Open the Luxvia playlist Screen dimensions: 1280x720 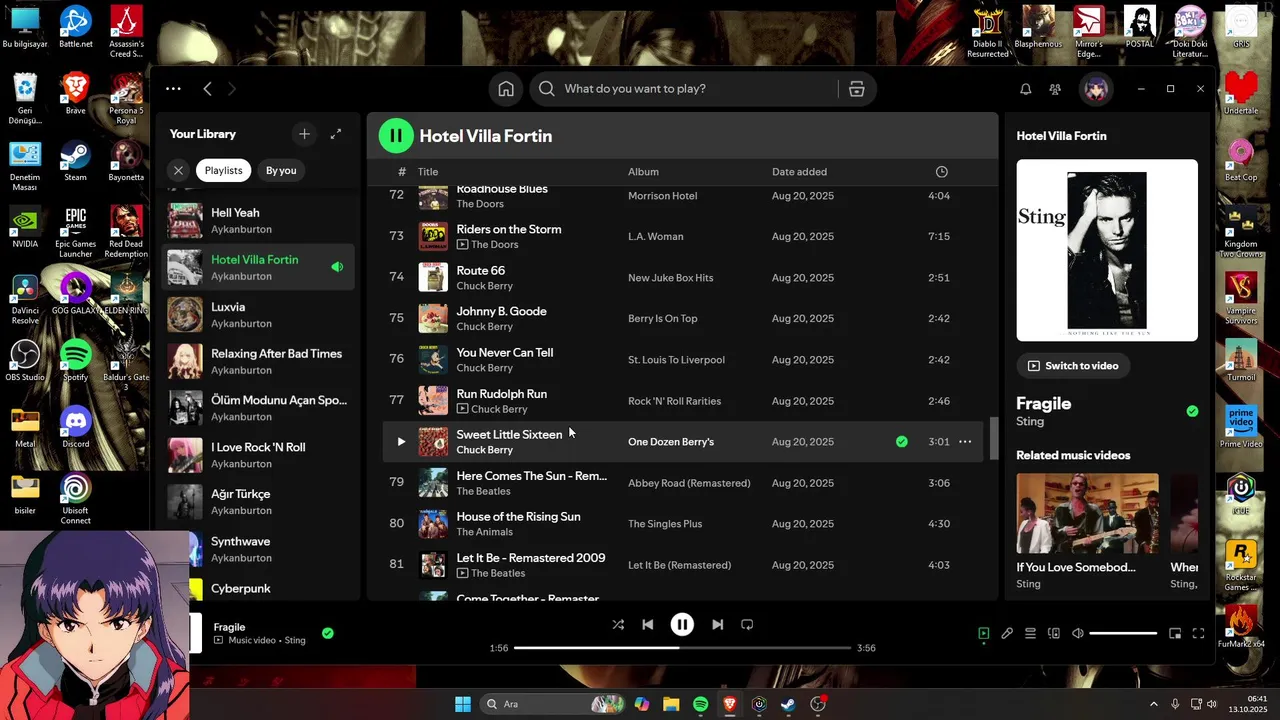click(x=258, y=314)
